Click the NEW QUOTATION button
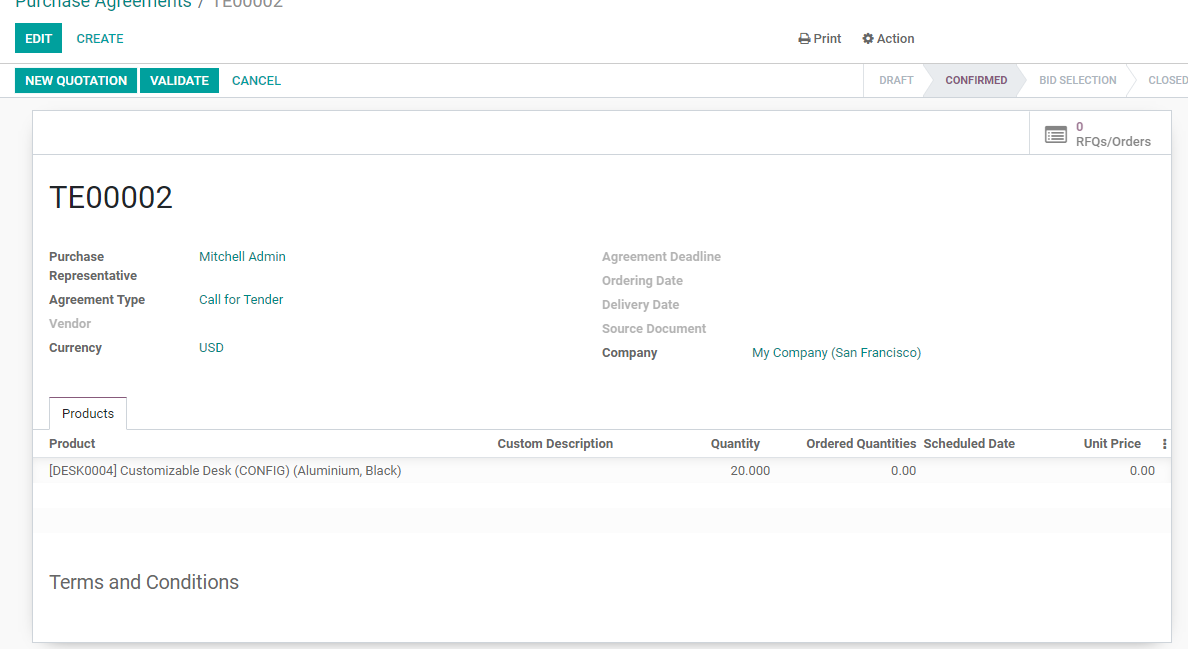The image size is (1188, 649). click(76, 81)
